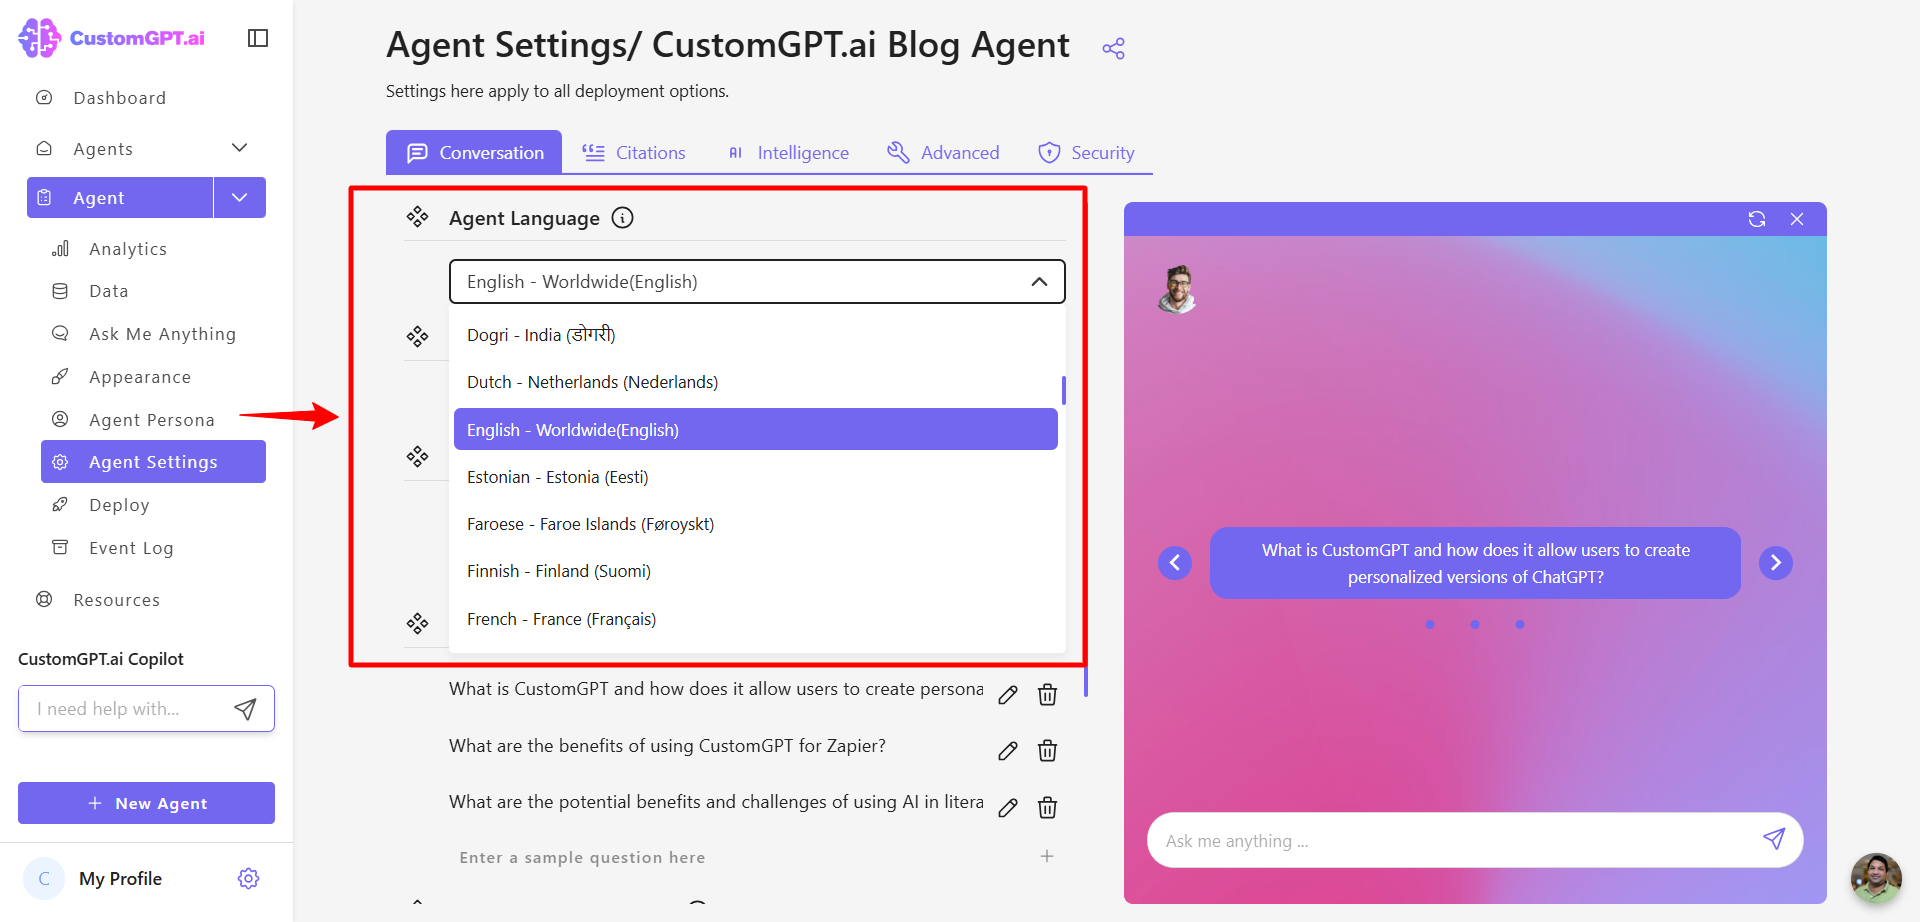Switch to the Security tab

coord(1086,152)
